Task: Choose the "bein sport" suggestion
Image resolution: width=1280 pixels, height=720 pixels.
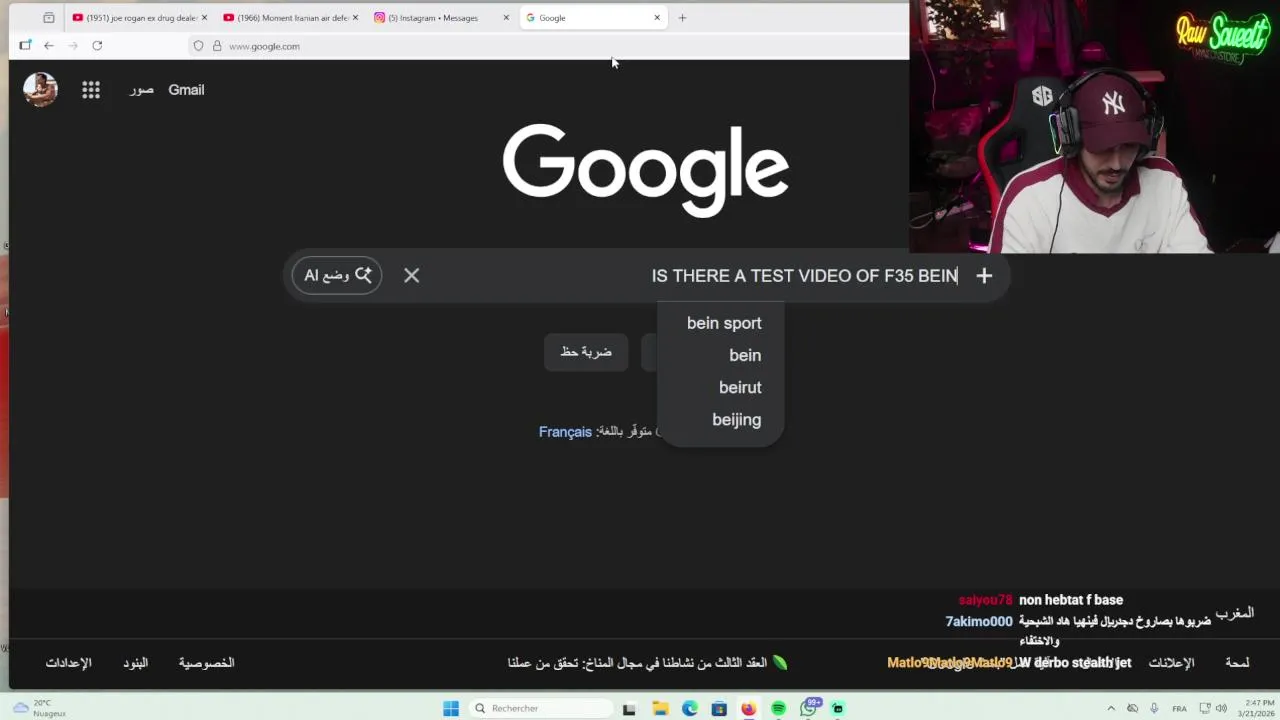Action: [x=724, y=323]
